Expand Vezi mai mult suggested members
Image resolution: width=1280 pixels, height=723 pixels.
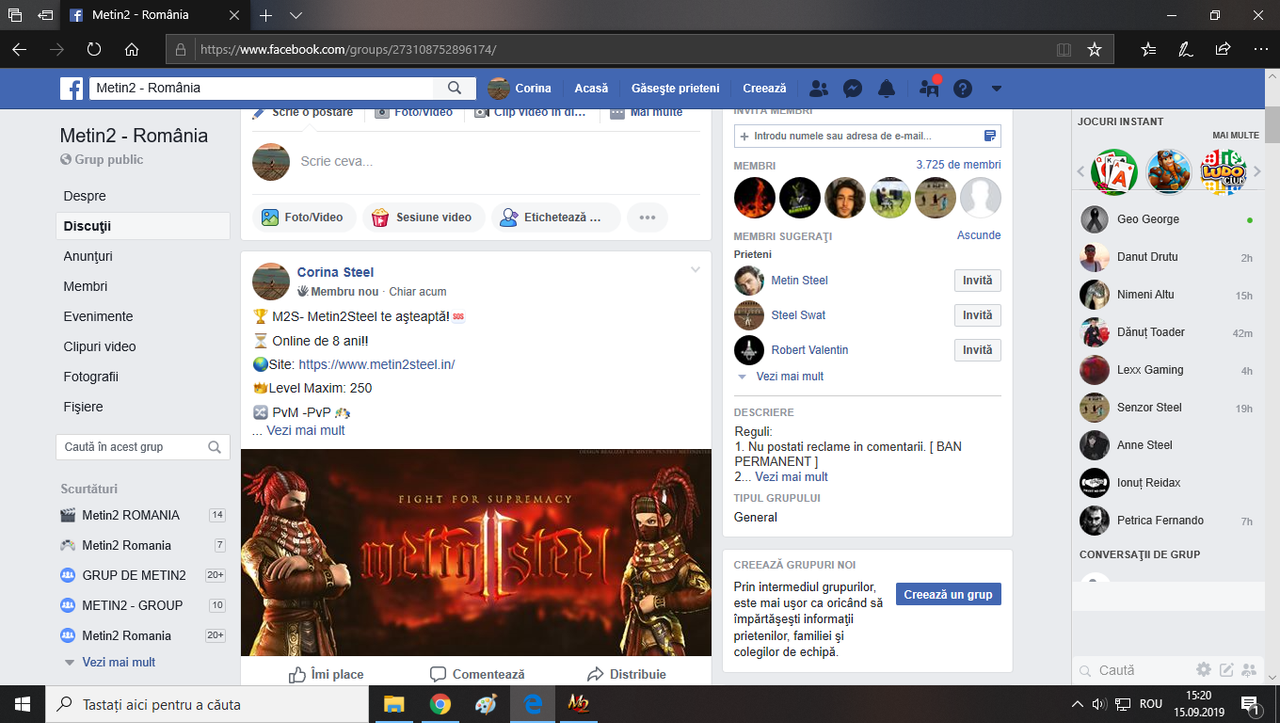790,376
